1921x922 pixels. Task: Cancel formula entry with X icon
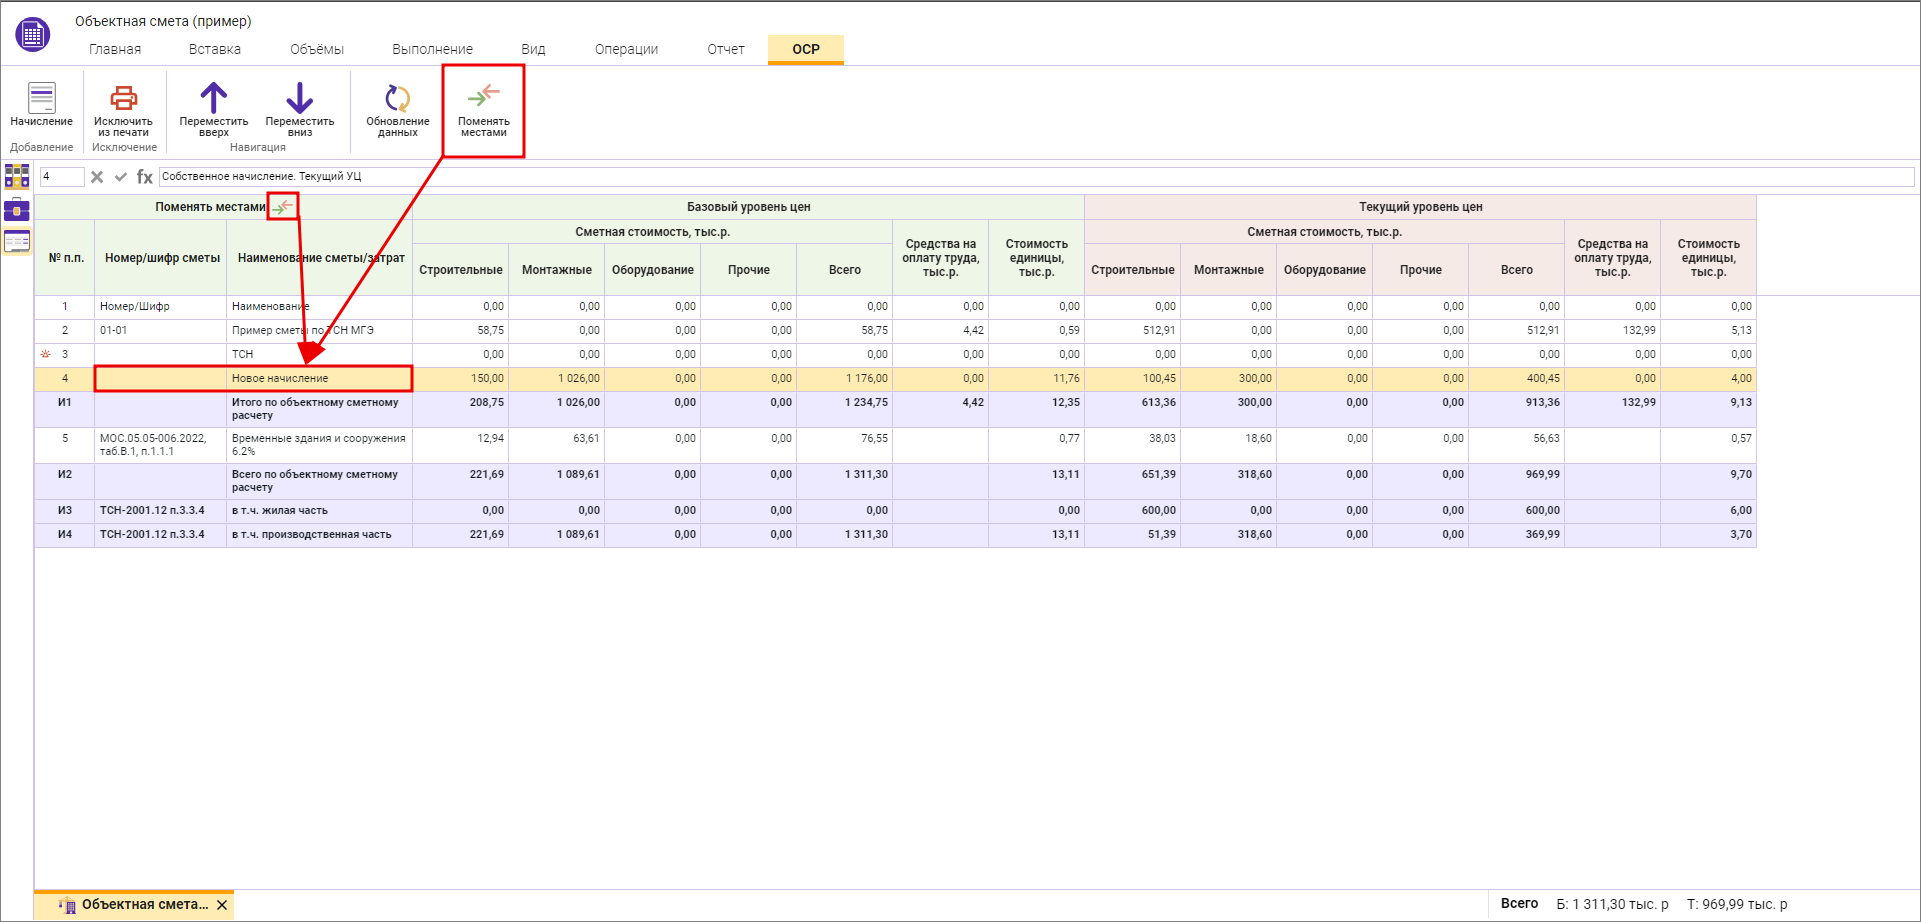point(97,177)
